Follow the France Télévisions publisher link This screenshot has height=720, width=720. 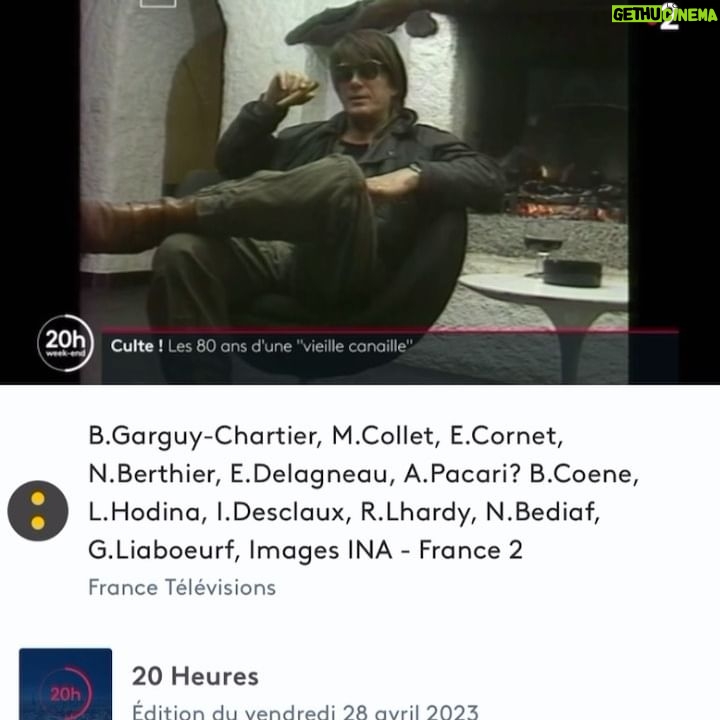(182, 587)
